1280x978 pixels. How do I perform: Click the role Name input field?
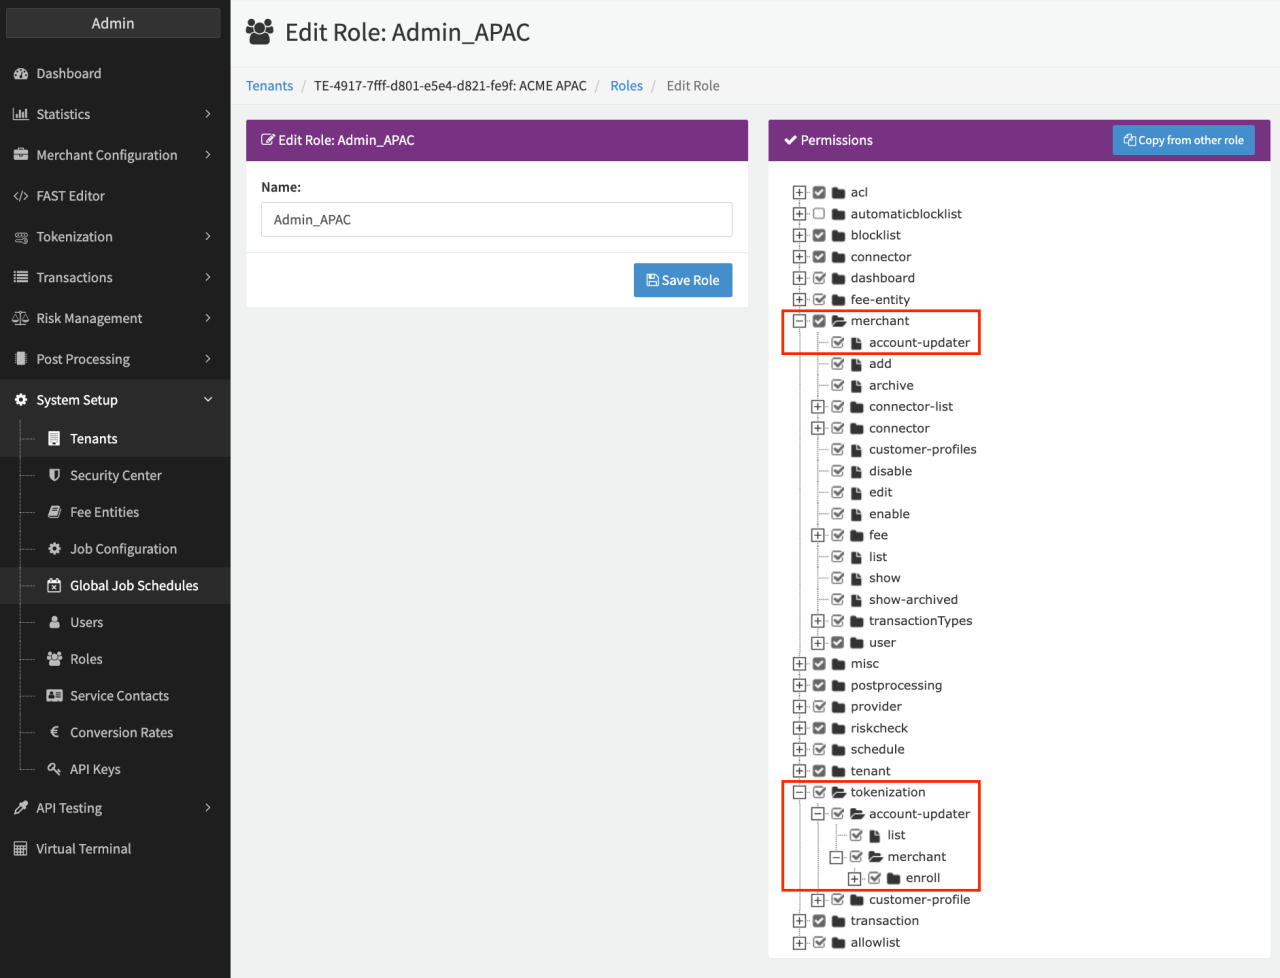pos(497,220)
